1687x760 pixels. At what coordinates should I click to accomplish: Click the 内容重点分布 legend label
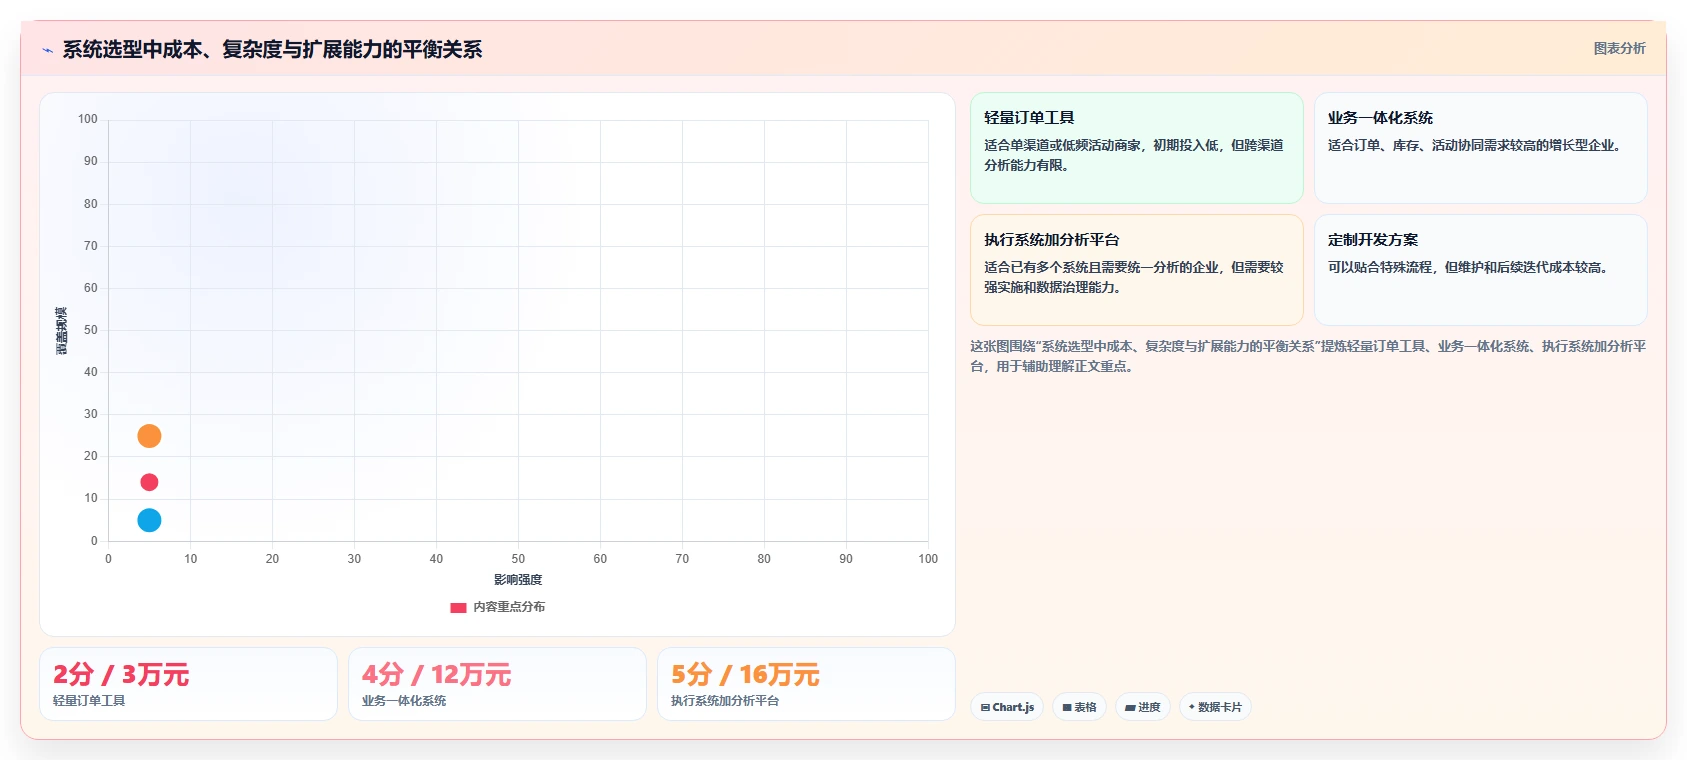pos(509,607)
